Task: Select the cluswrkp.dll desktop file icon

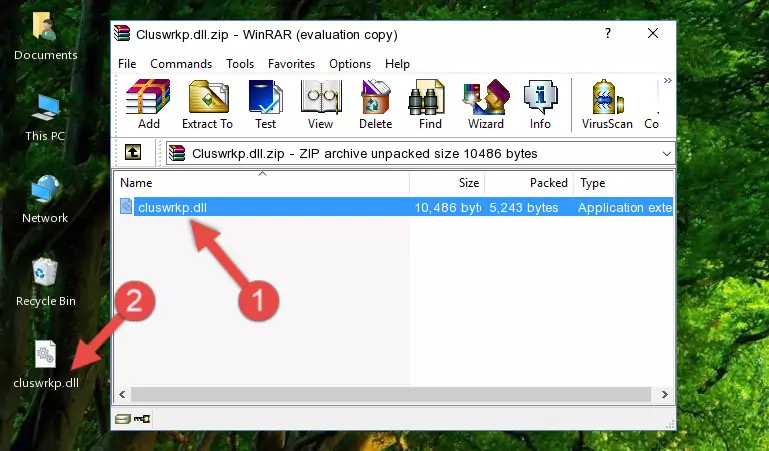Action: click(46, 365)
